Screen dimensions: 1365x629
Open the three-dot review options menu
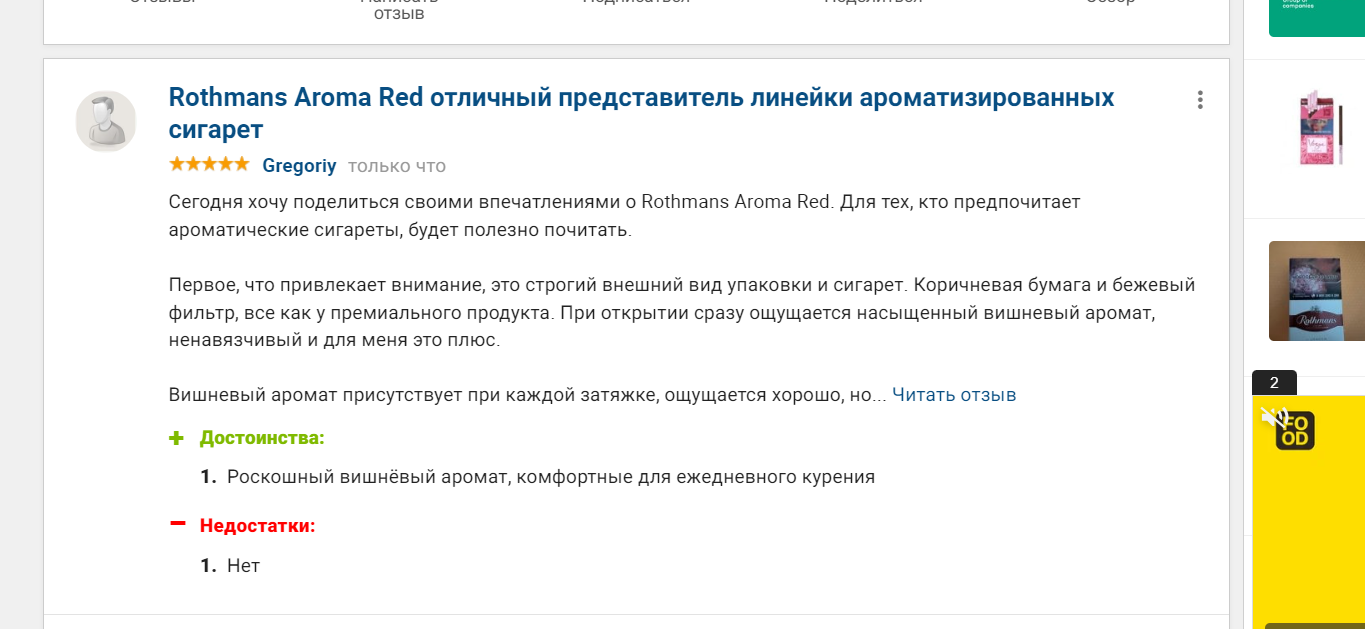pos(1199,100)
